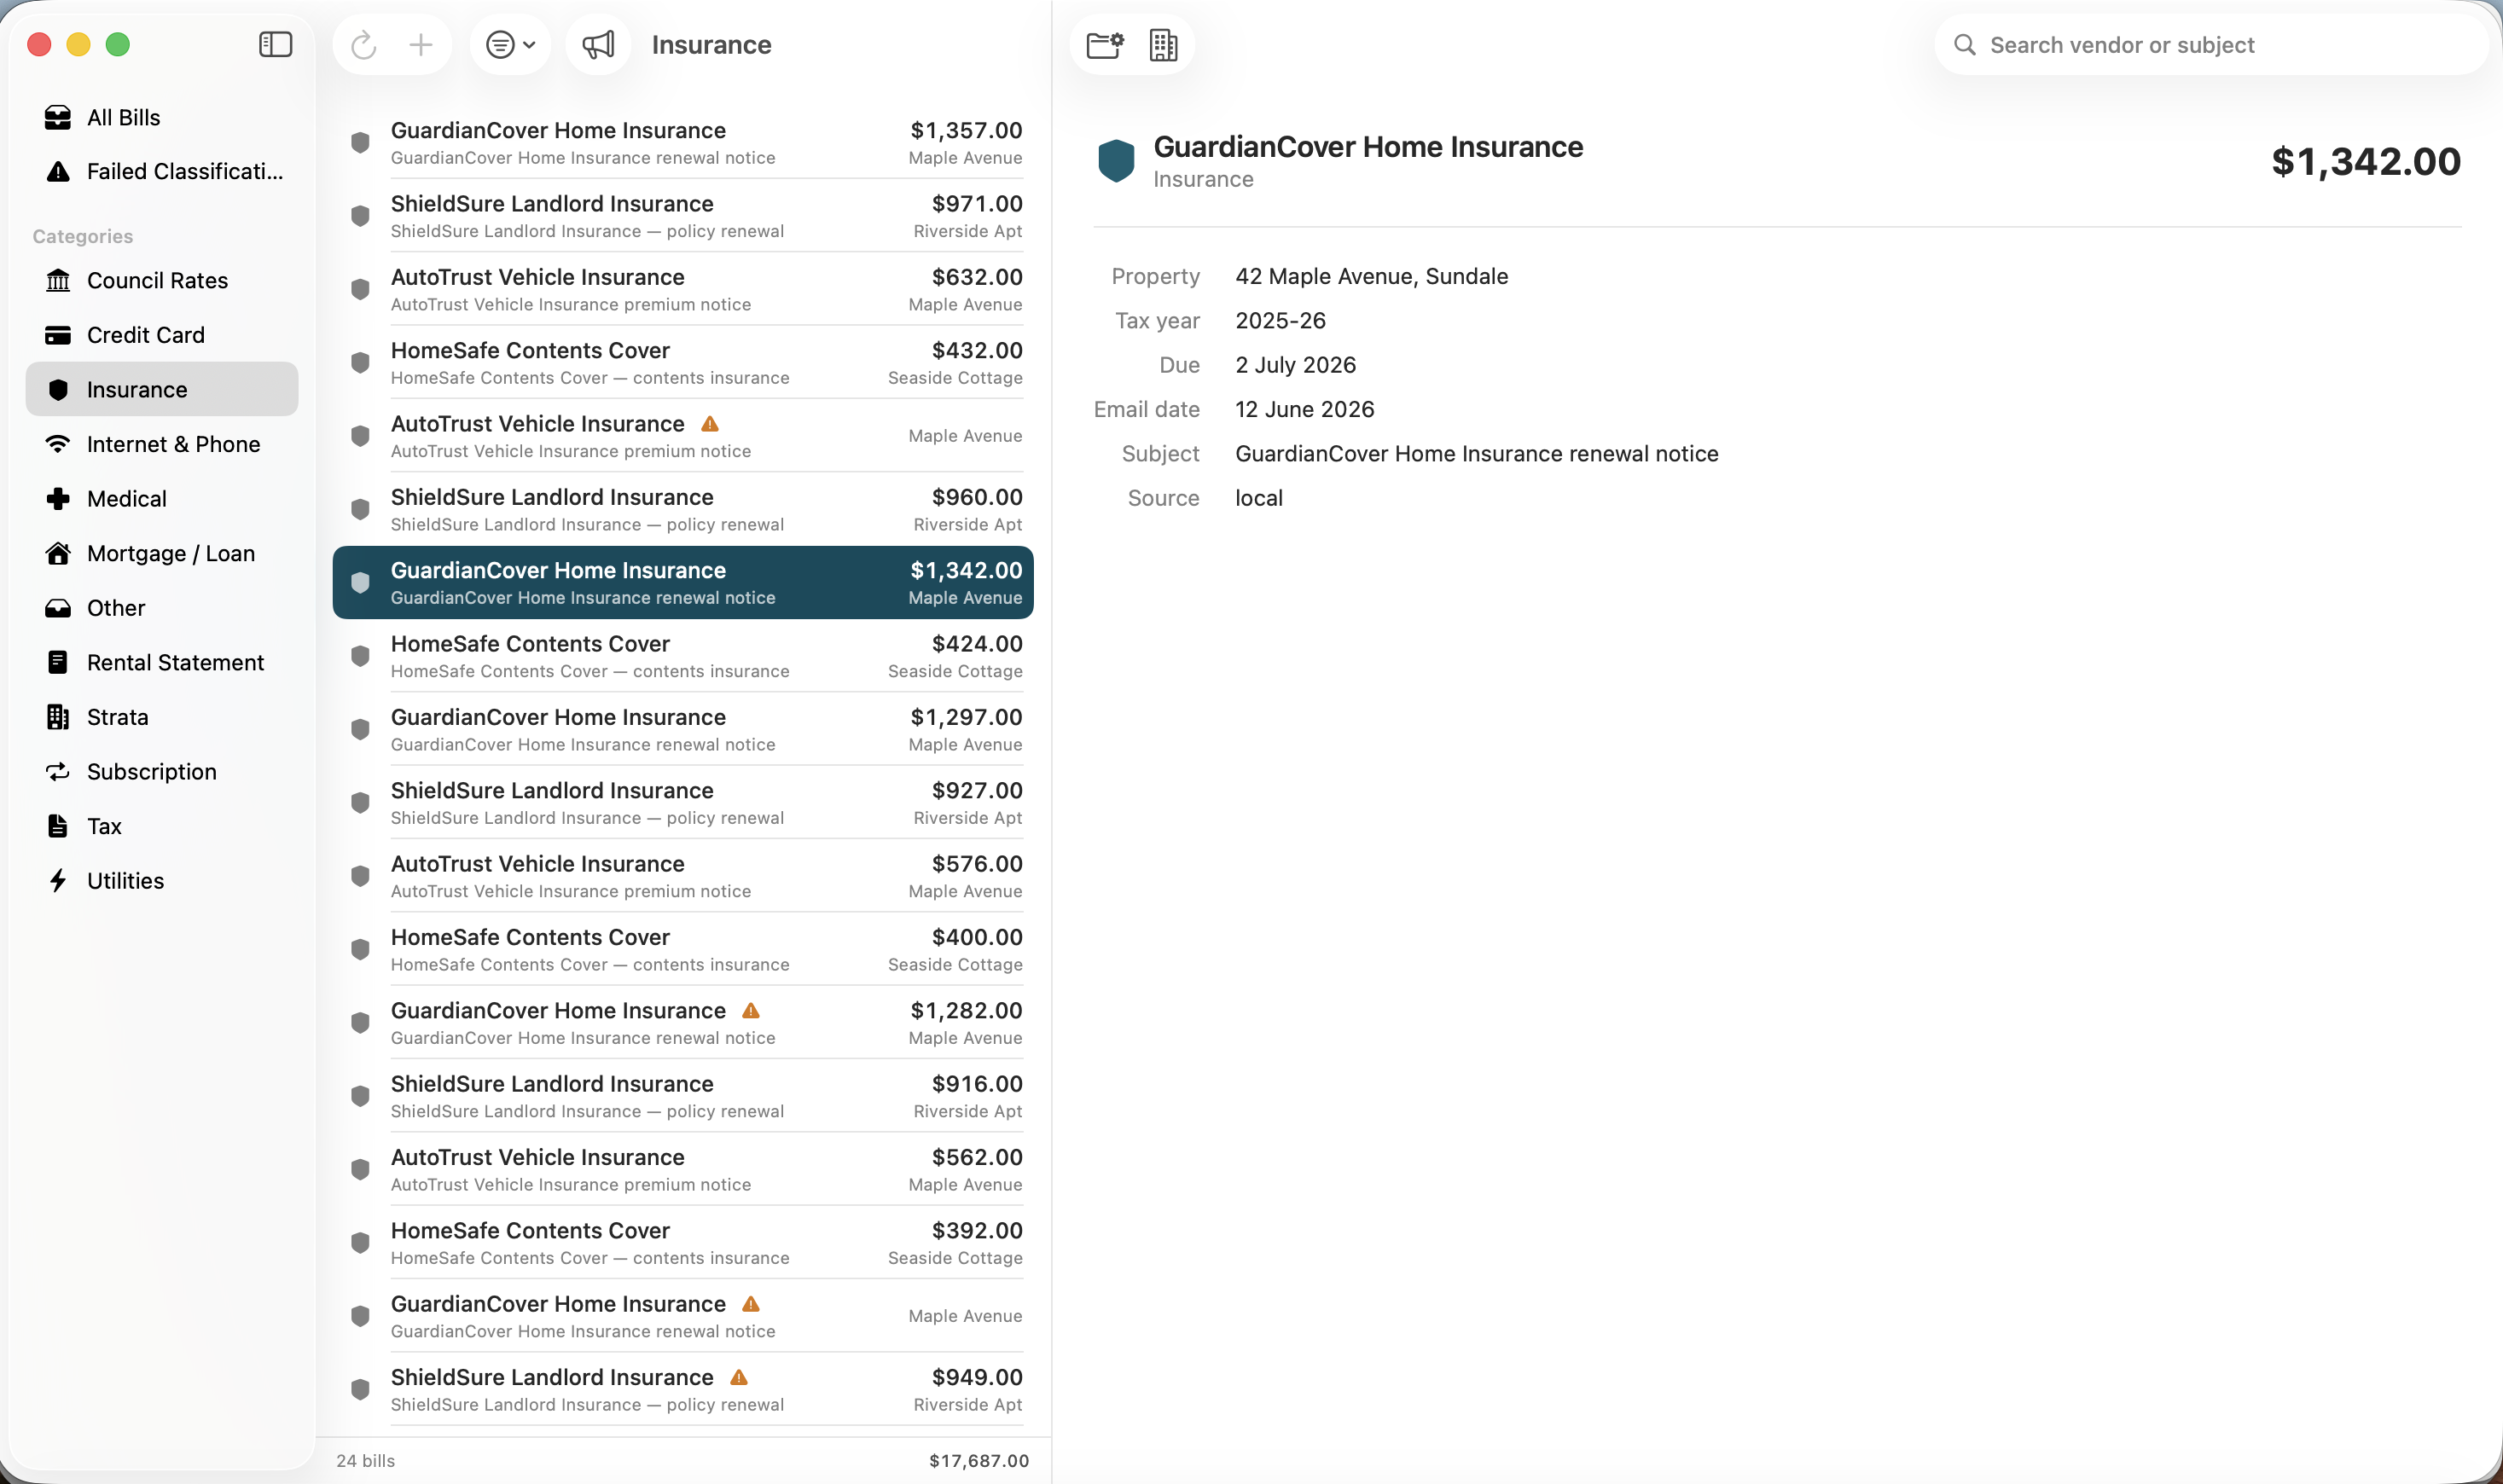Select the Medical category
The height and width of the screenshot is (1484, 2503).
coord(162,498)
